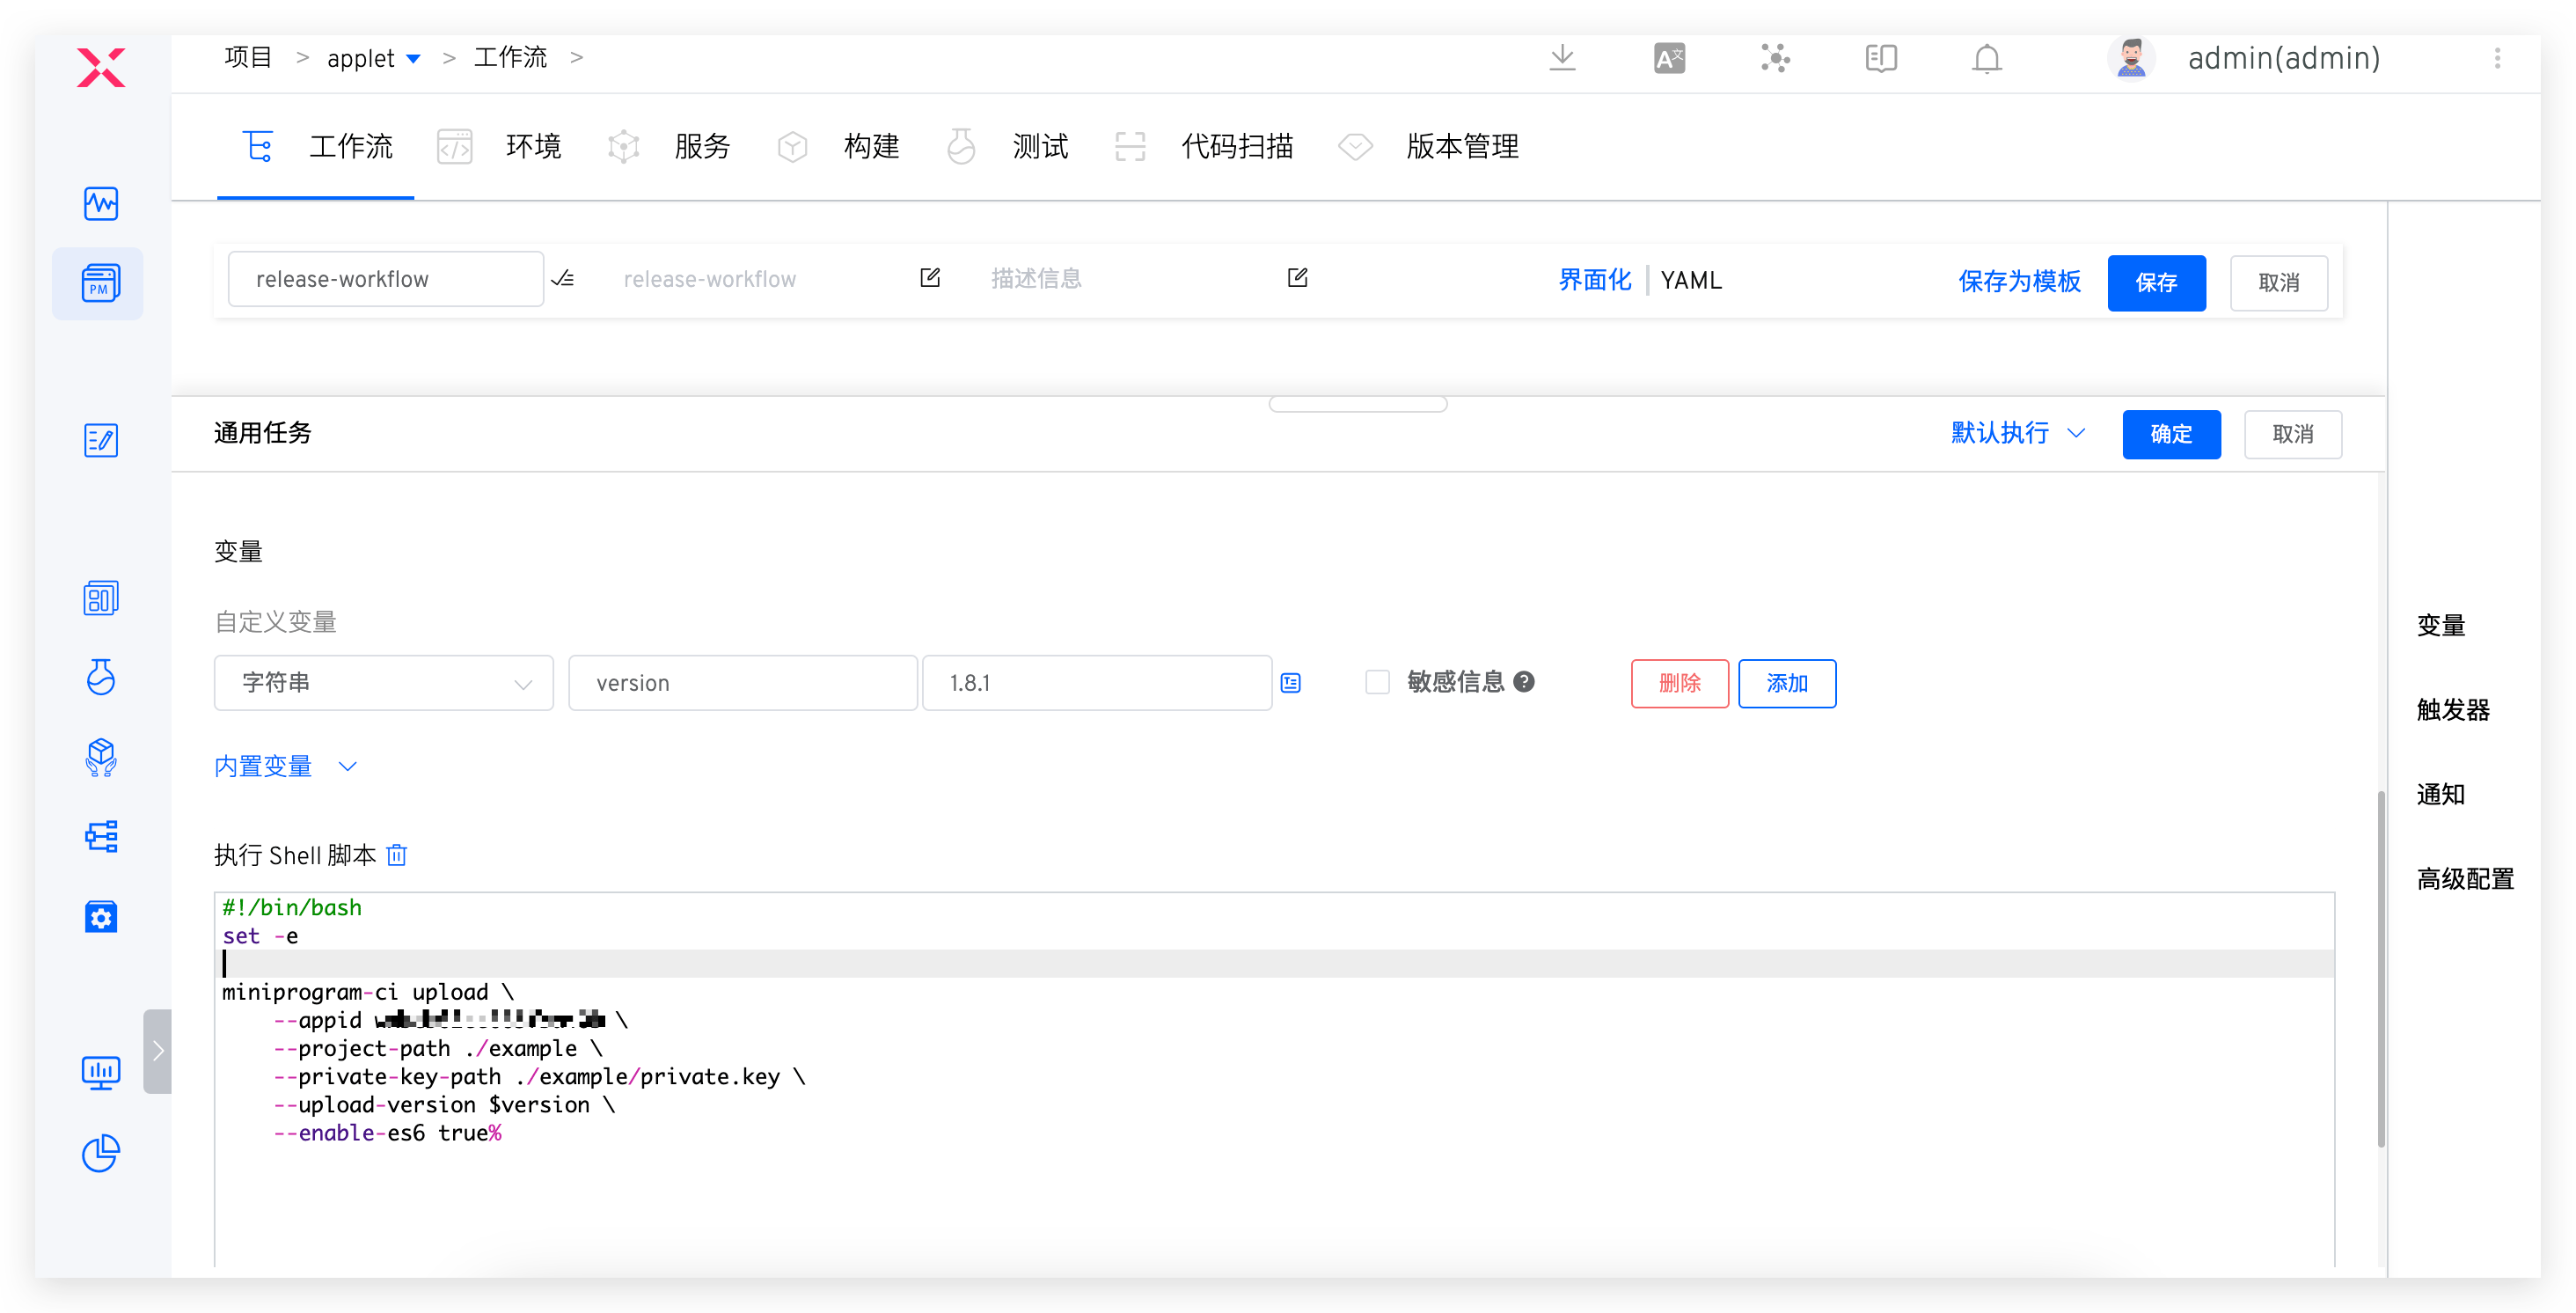Click the 添加 button

1786,683
